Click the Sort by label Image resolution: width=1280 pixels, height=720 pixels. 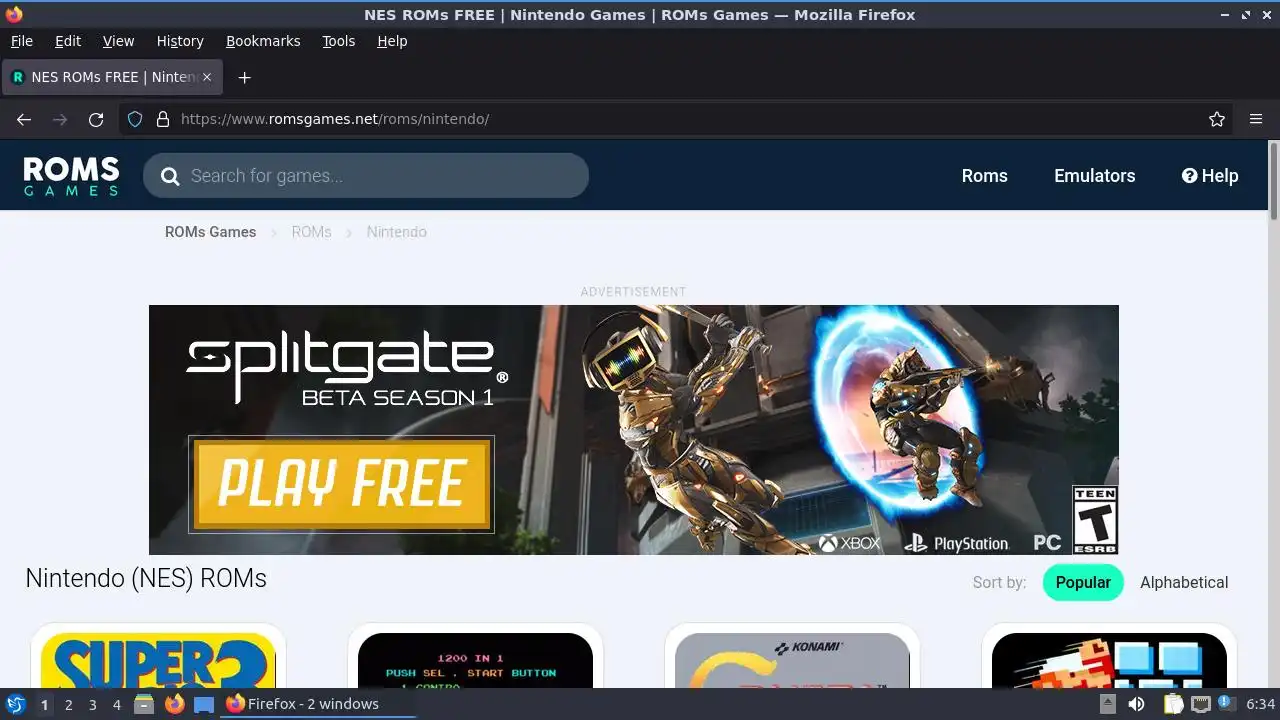[x=999, y=582]
